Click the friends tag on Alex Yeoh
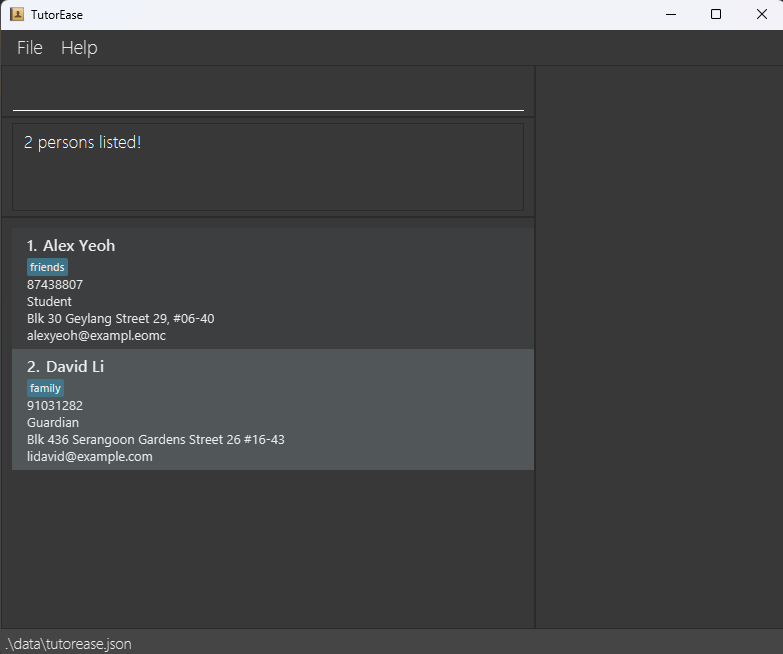 47,267
